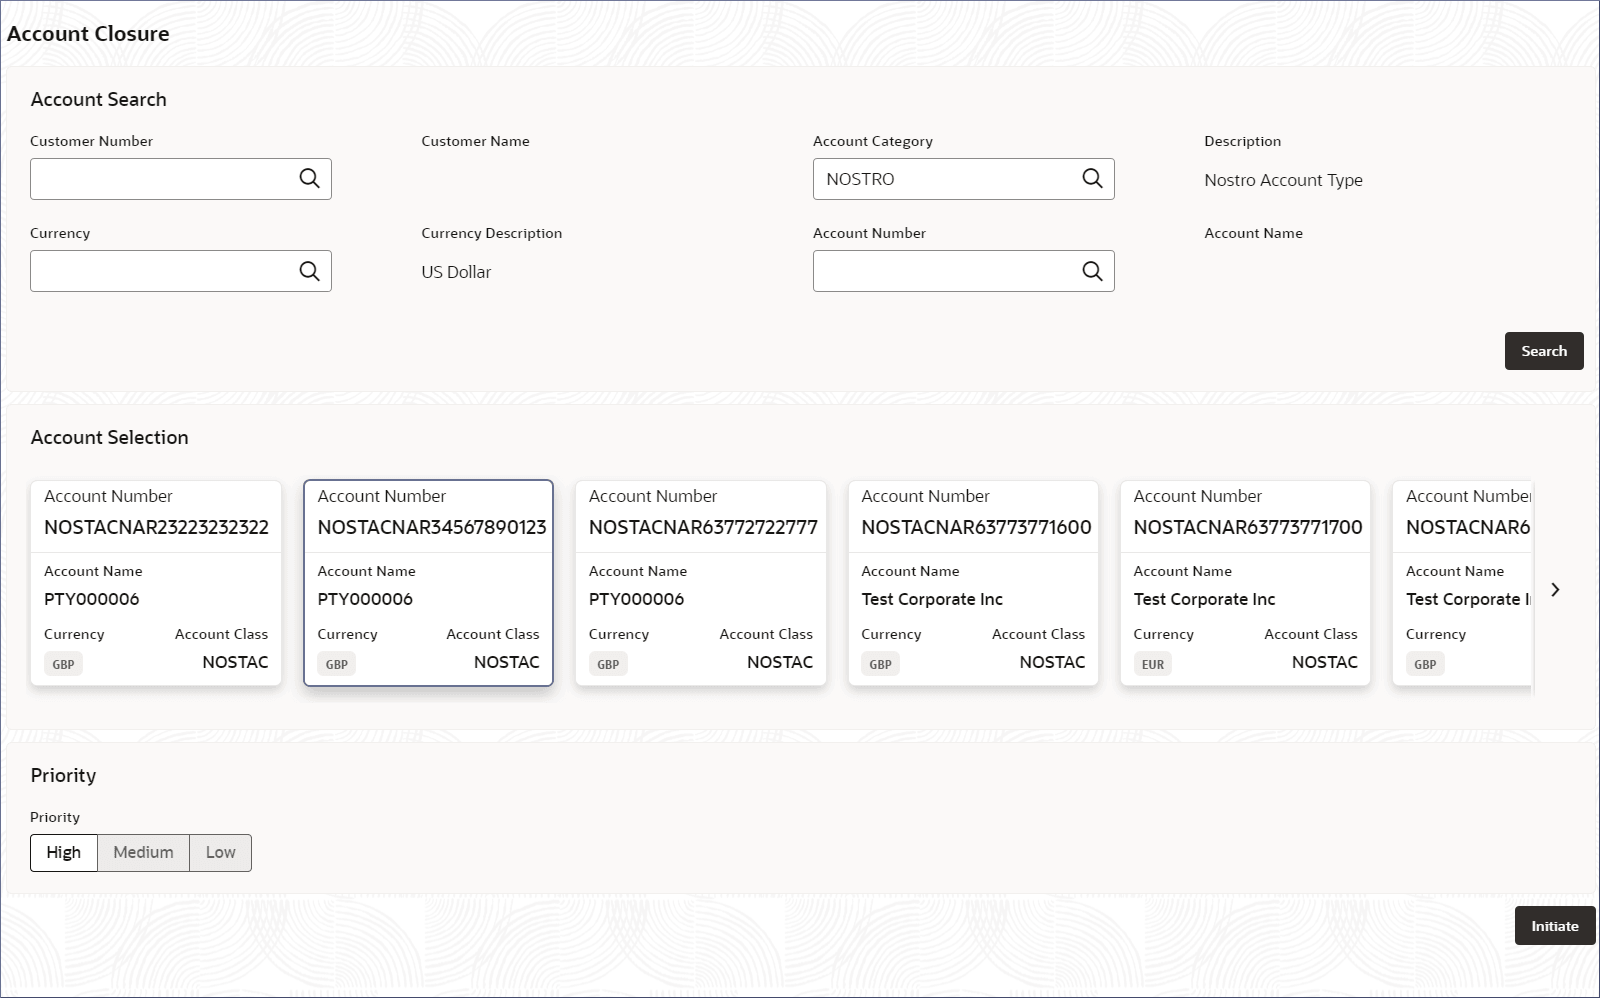Click 'Nostro Account Type' description text

click(x=1283, y=180)
